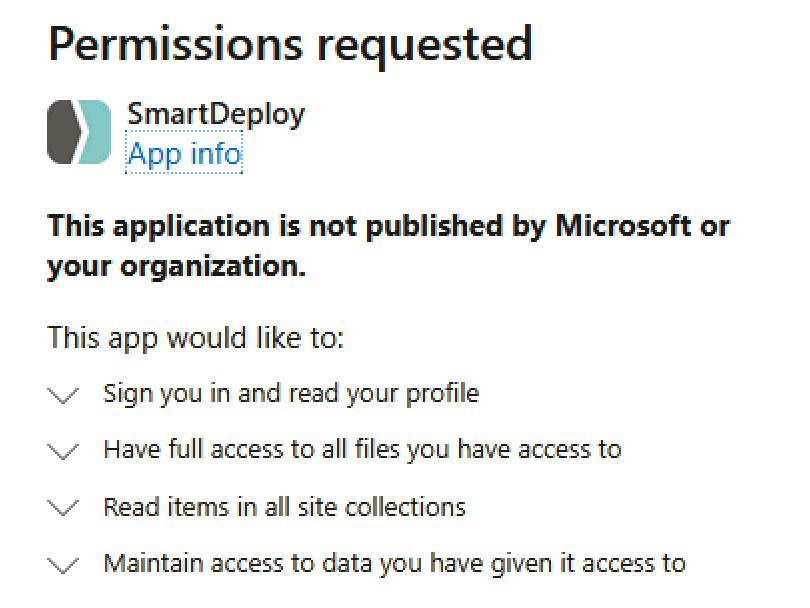The width and height of the screenshot is (810, 608).
Task: Click the bold not published by Microsoft warning
Action: tap(388, 246)
